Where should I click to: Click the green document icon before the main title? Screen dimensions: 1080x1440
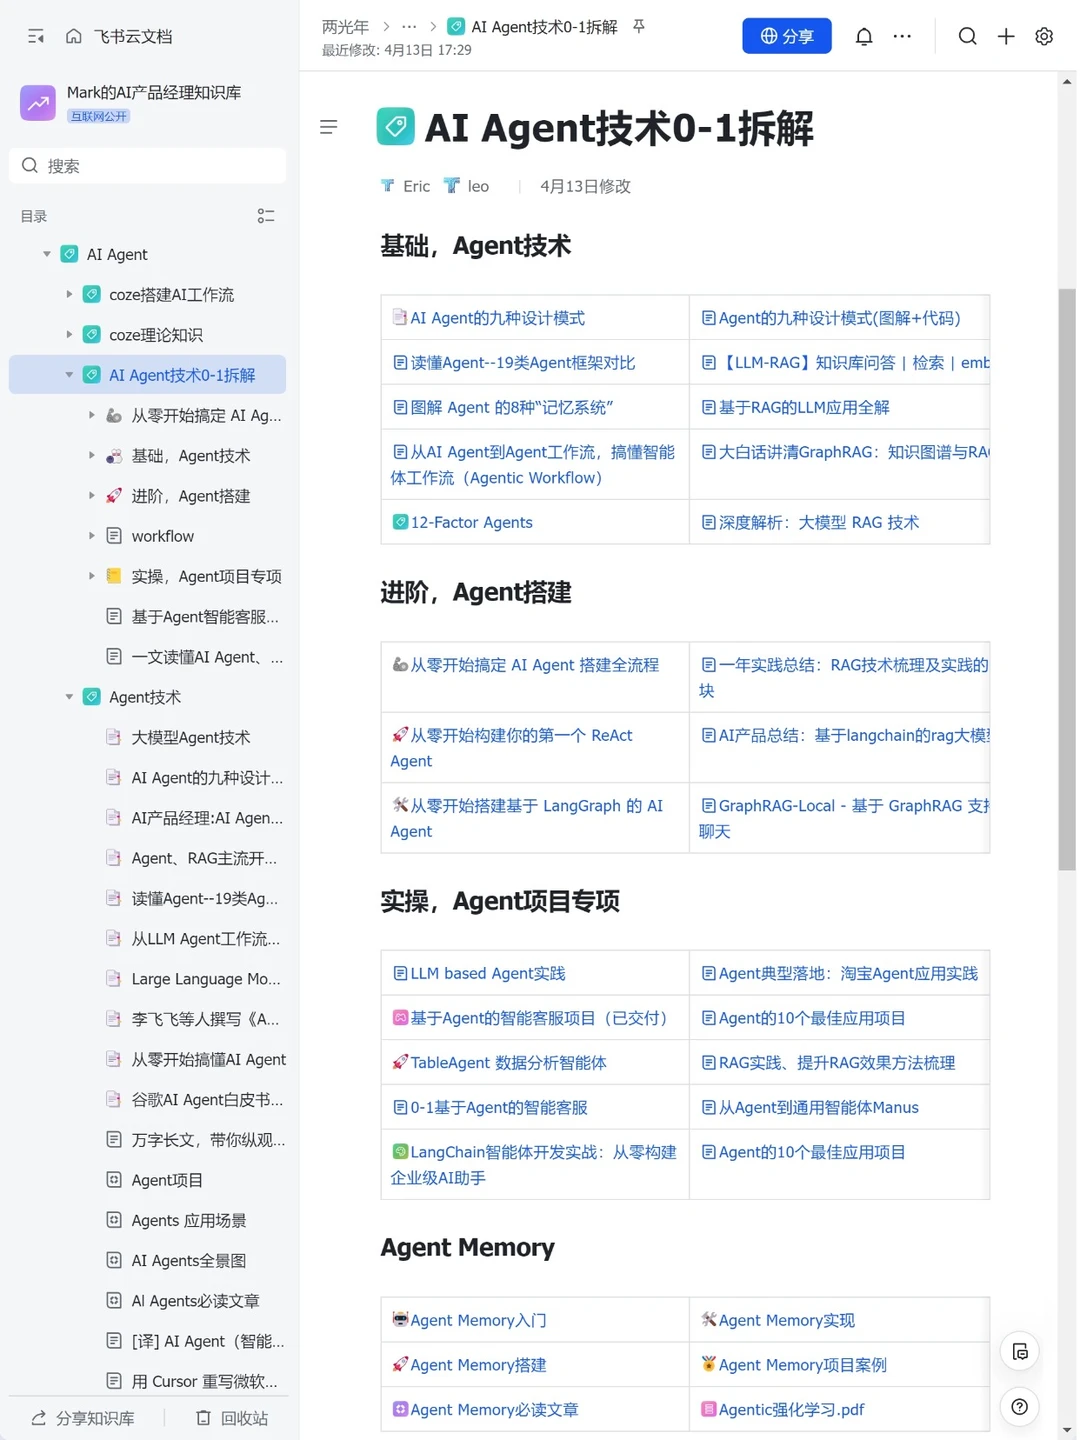(x=396, y=127)
